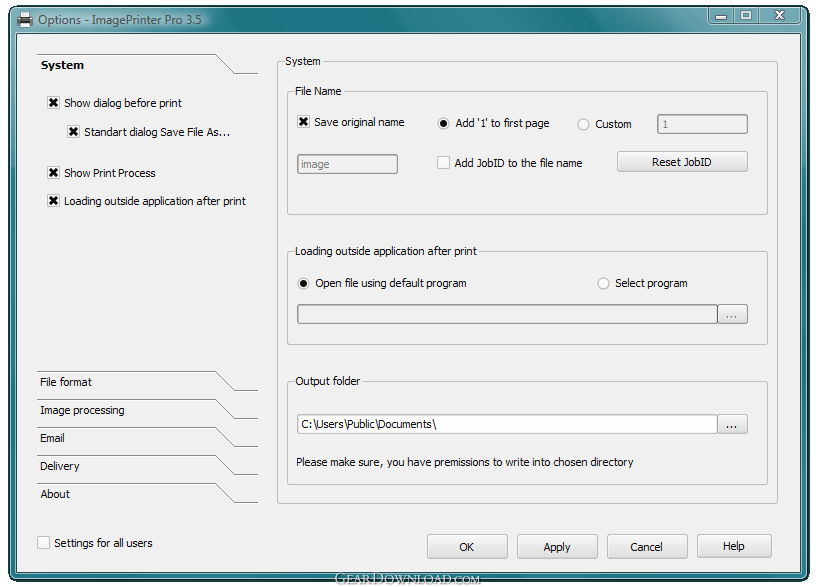
Task: Disable Loading outside application after print checkbox
Action: pyautogui.click(x=53, y=200)
